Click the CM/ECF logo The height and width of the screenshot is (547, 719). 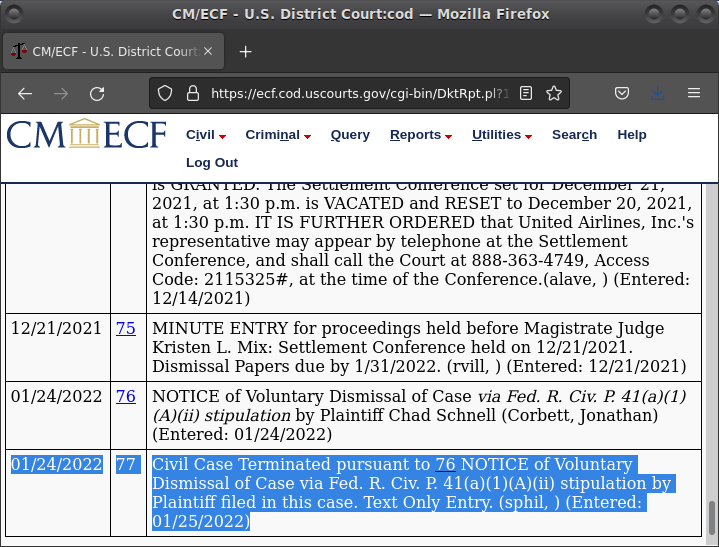pyautogui.click(x=87, y=135)
